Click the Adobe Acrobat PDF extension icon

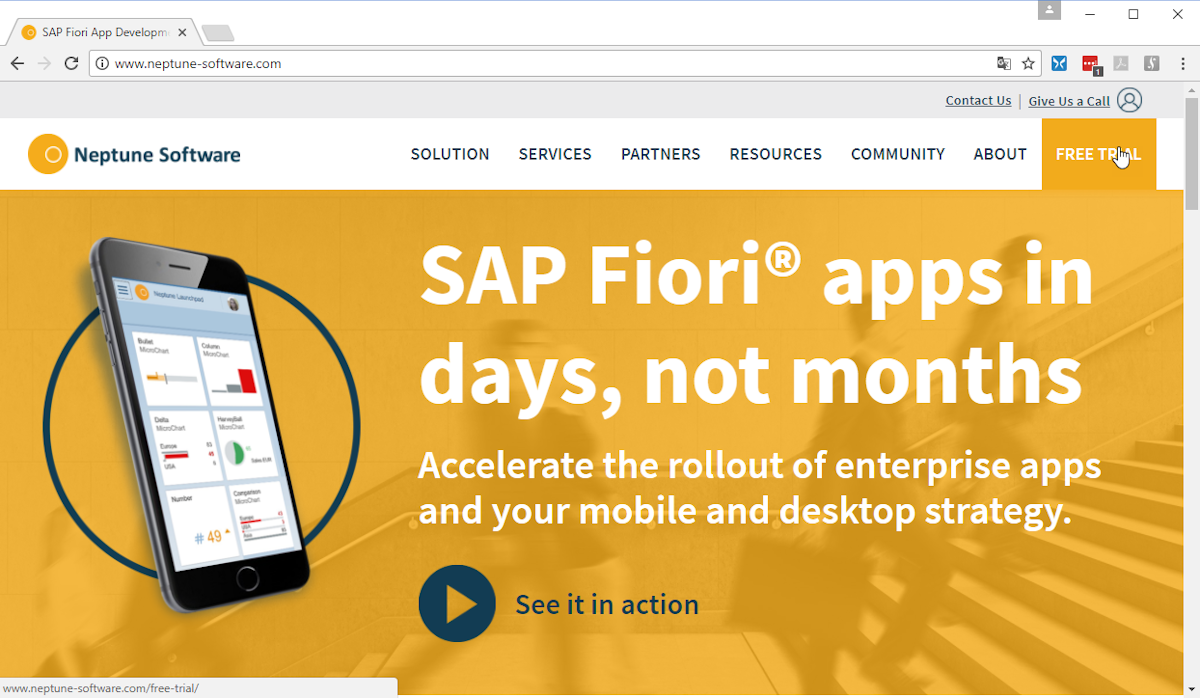(1121, 63)
